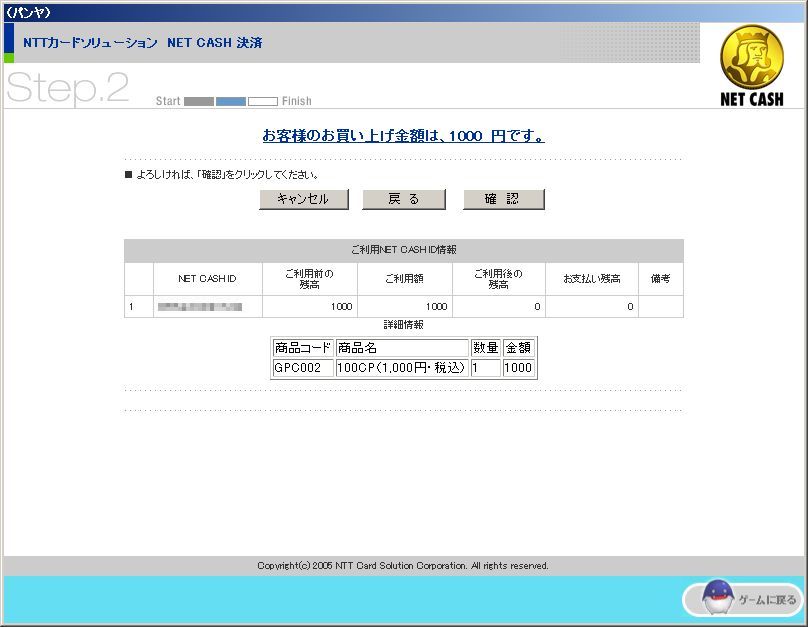Select the 100CP(1,000円・税込) product name
This screenshot has width=808, height=627.
pos(402,368)
